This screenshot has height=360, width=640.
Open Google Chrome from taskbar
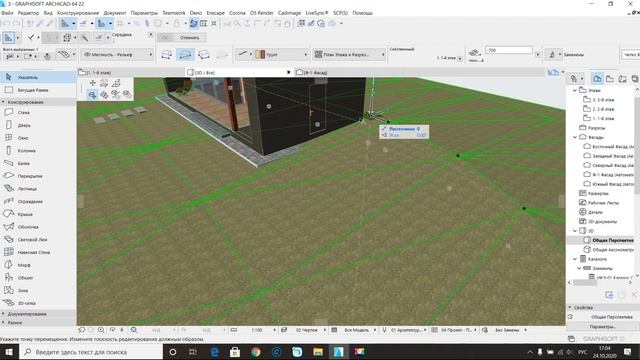[x=256, y=352]
